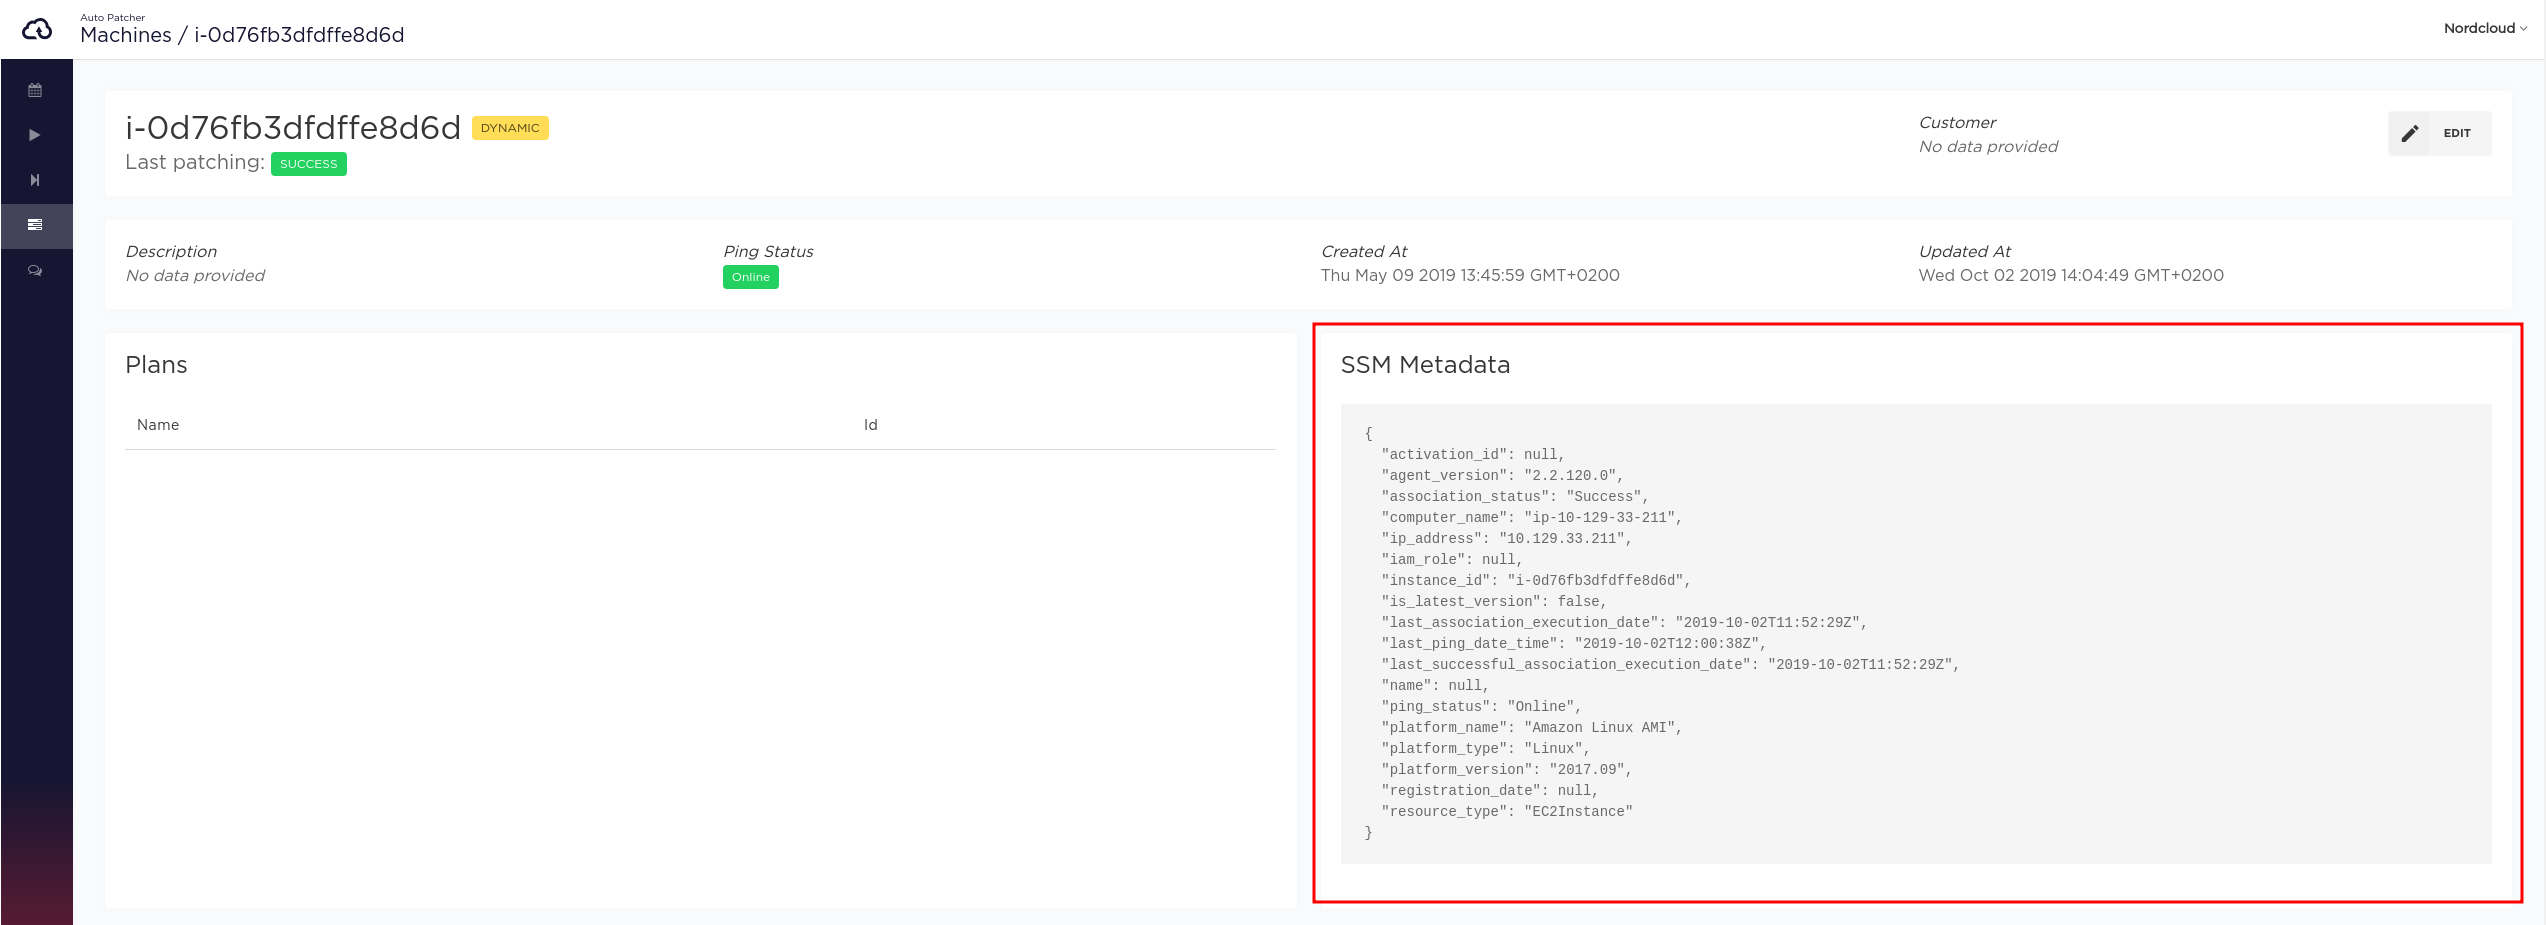
Task: Click the Plans Name column header
Action: click(158, 425)
